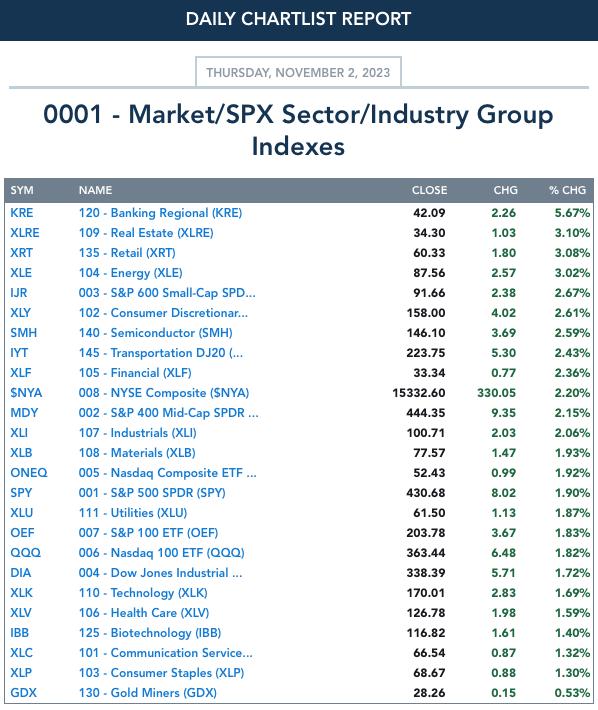Sort table by % CHG header

(x=568, y=190)
